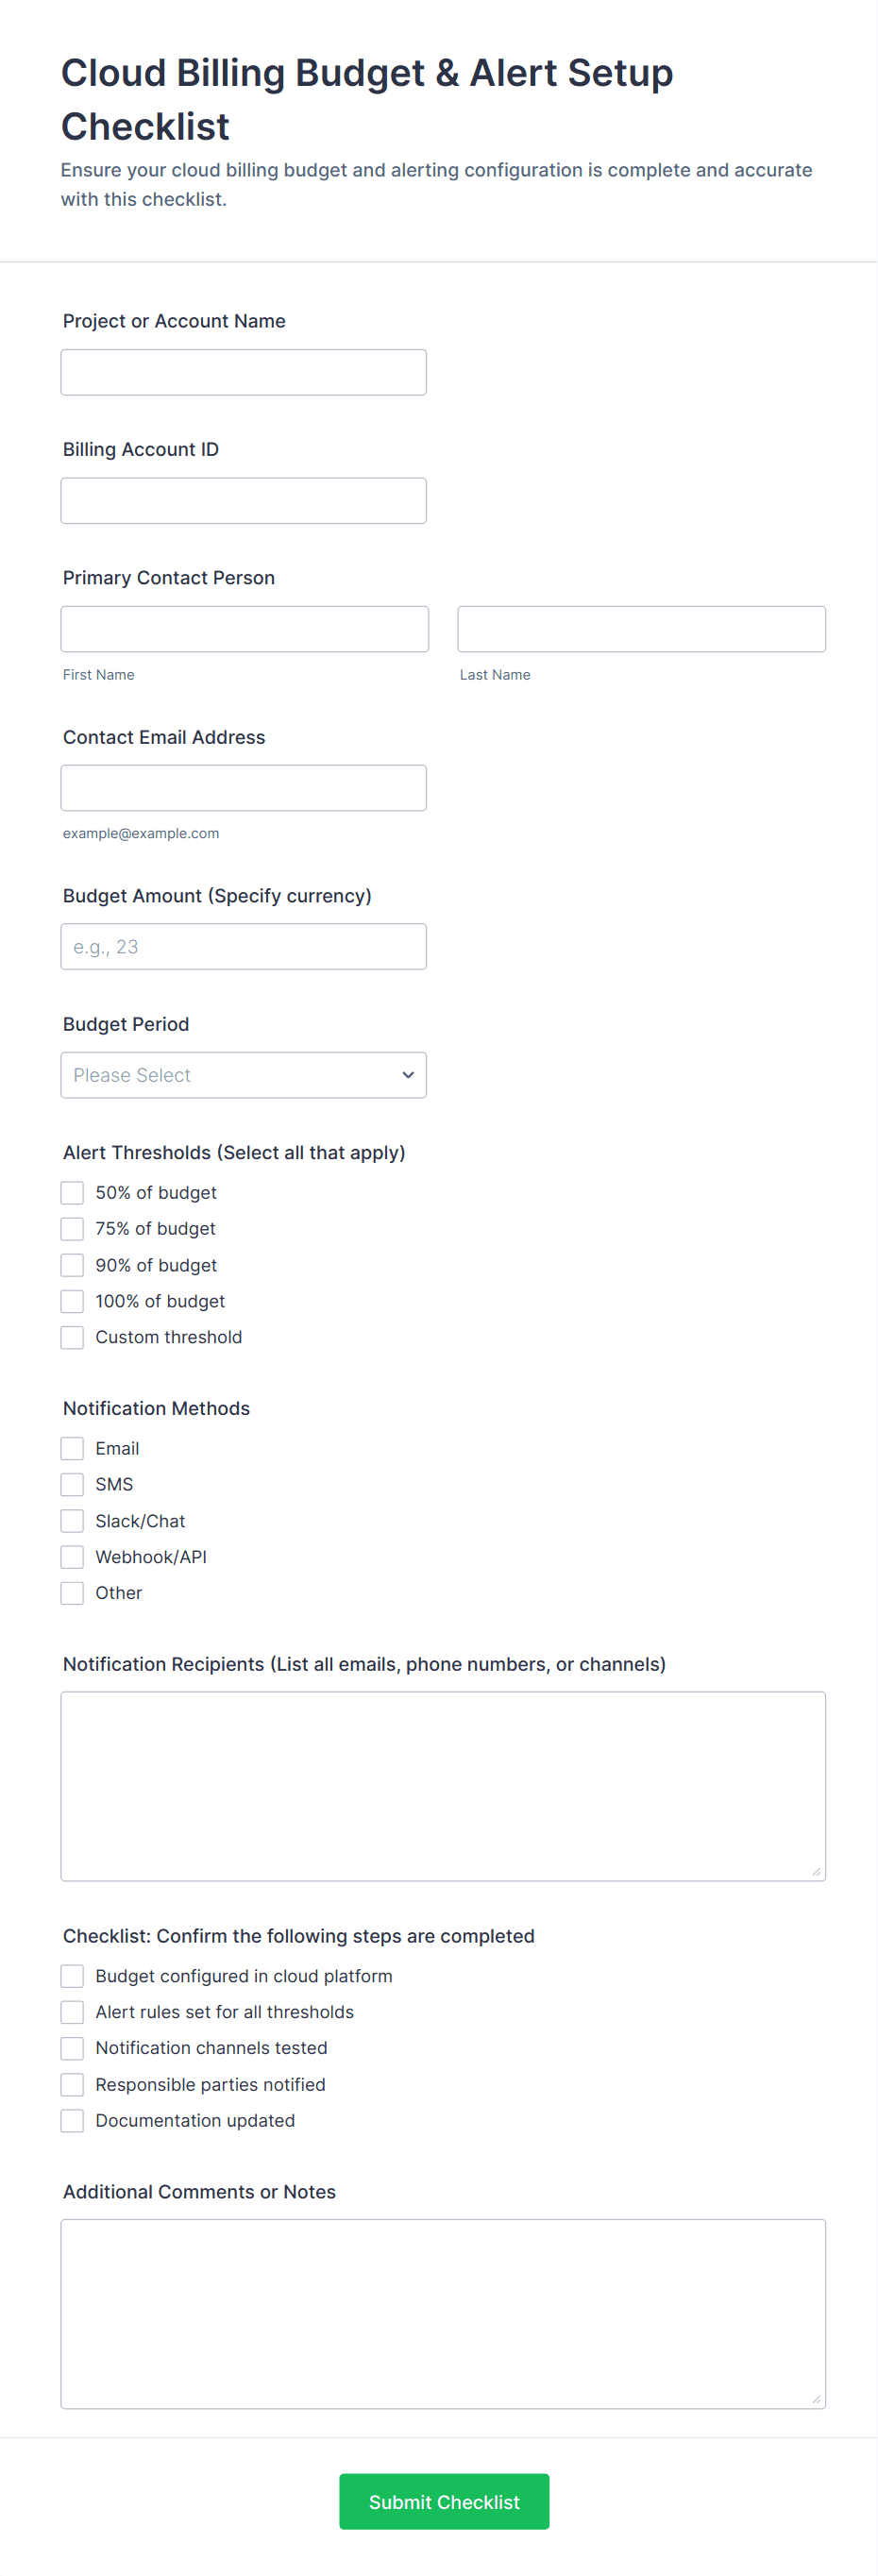878x2576 pixels.
Task: Toggle the Webhook/API checkbox
Action: 72,1557
